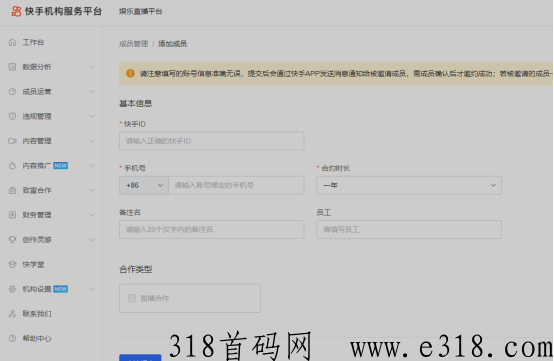The image size is (554, 361).
Task: Select 财务管理 in the sidebar
Action: (37, 215)
